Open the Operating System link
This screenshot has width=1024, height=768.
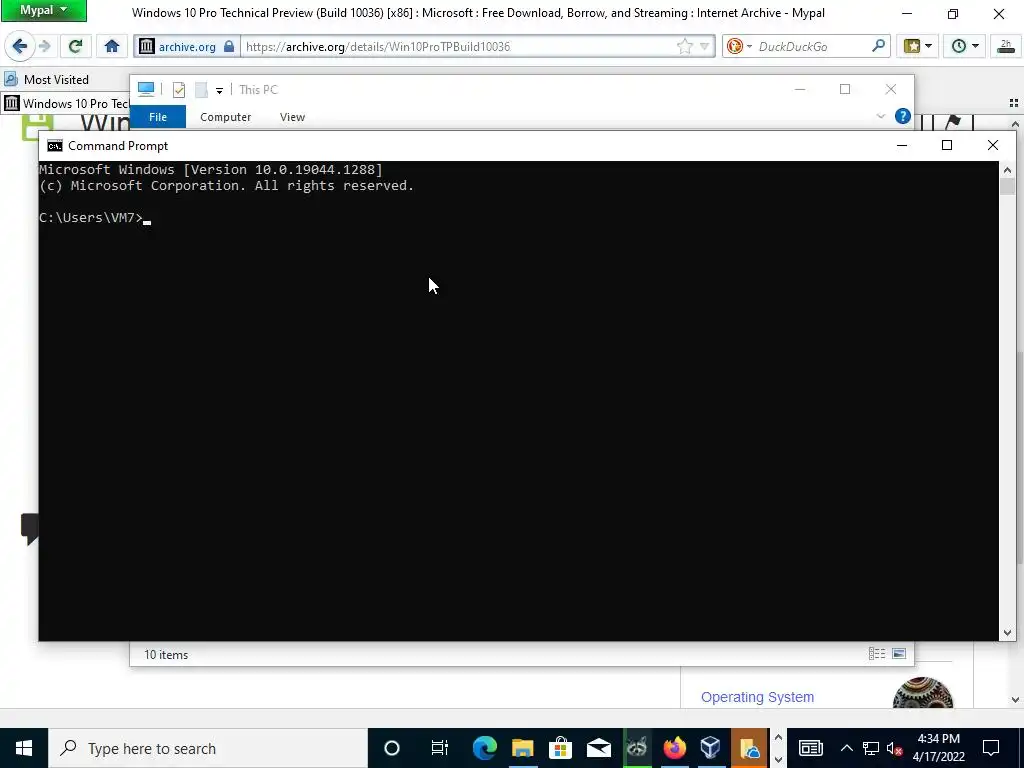click(x=757, y=697)
